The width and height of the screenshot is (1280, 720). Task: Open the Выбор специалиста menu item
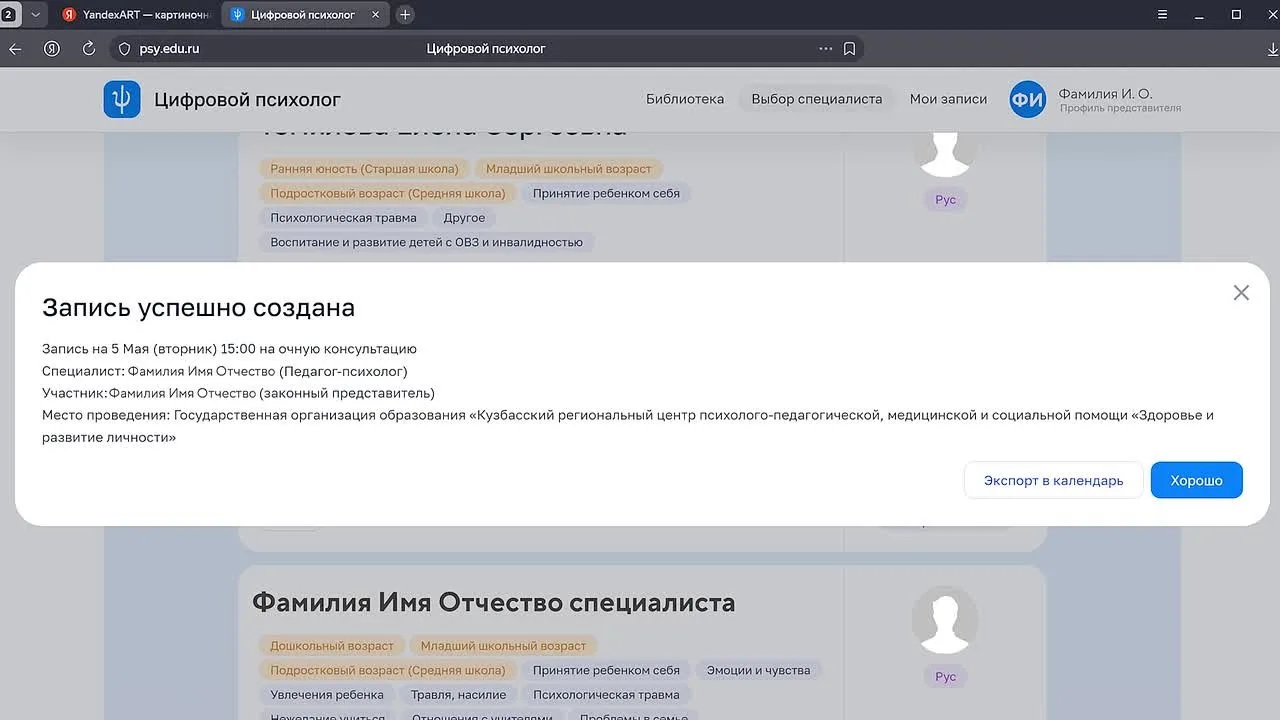coord(817,99)
